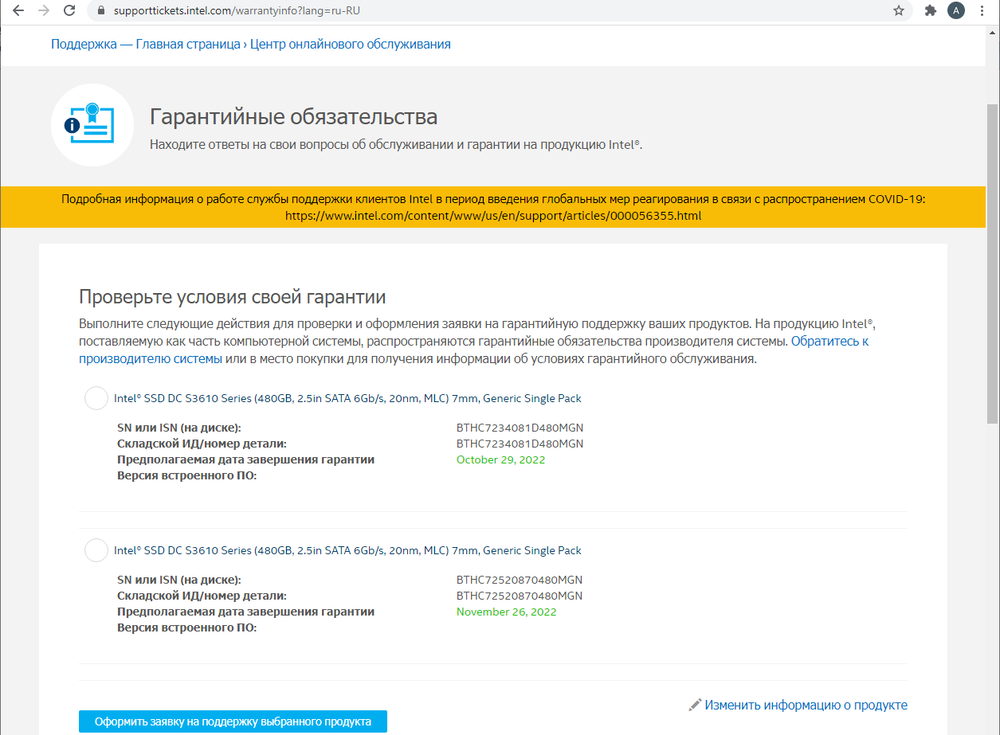This screenshot has width=1000, height=735.
Task: Click 'Изменить информацию о продукте' link
Action: (805, 705)
